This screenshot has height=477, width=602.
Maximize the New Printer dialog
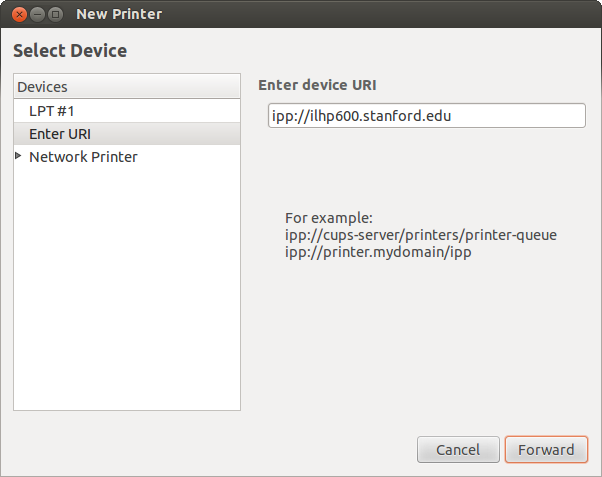tap(55, 15)
